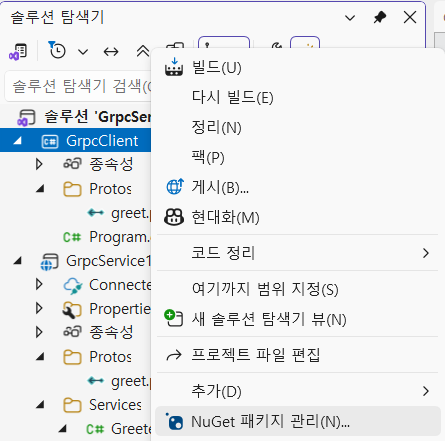Choose 여기까지 범위 지정(S)
The image size is (445, 441).
pos(297,289)
